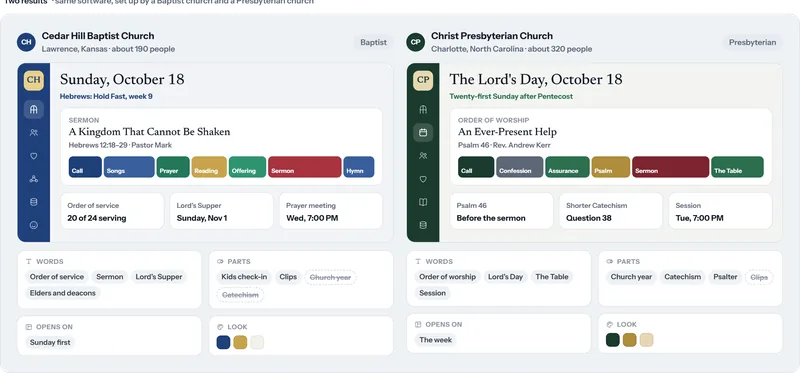Pick the dark green swatch in Christ Presbyterian Look

pos(613,340)
